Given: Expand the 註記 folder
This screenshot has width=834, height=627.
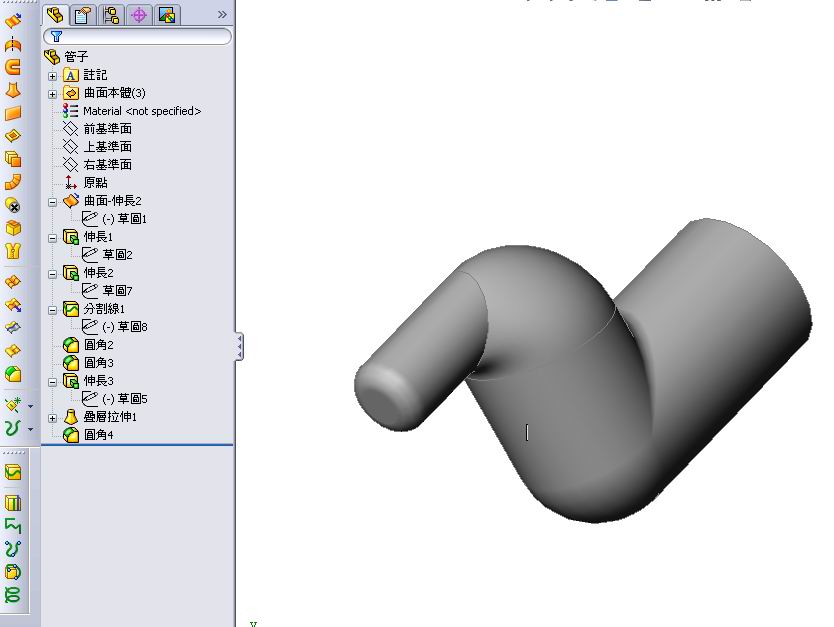Looking at the screenshot, I should point(52,76).
